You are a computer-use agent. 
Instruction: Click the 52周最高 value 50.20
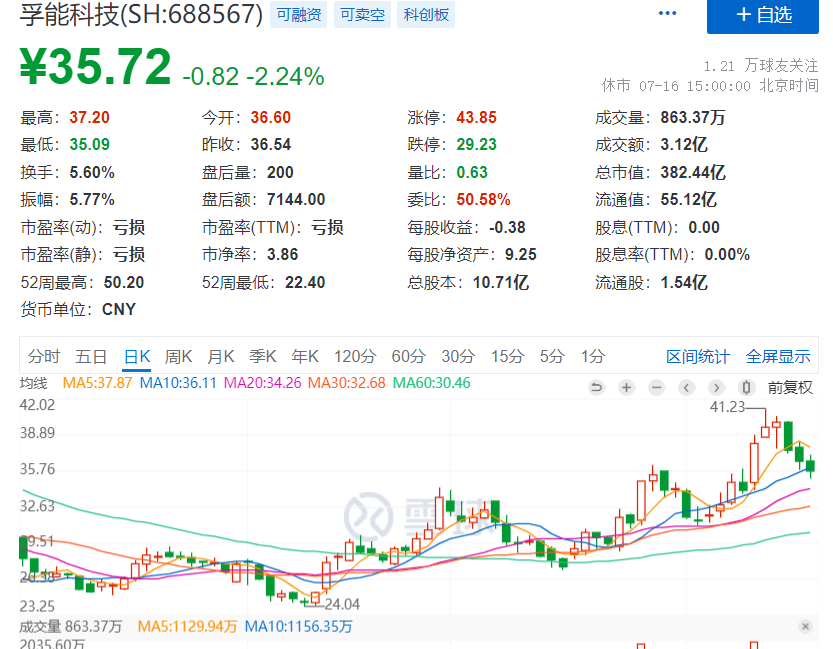(124, 283)
